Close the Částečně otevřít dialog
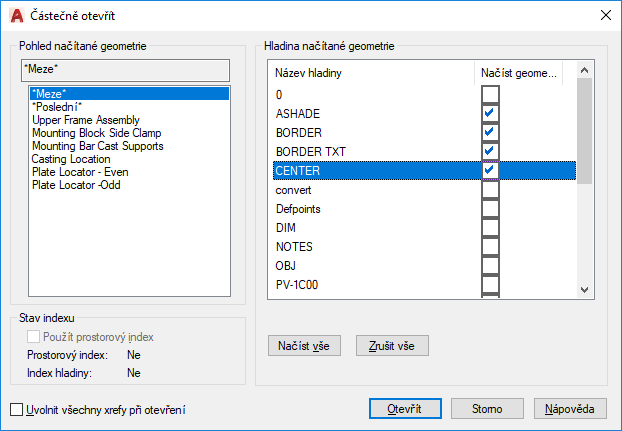This screenshot has width=622, height=431. [x=603, y=14]
